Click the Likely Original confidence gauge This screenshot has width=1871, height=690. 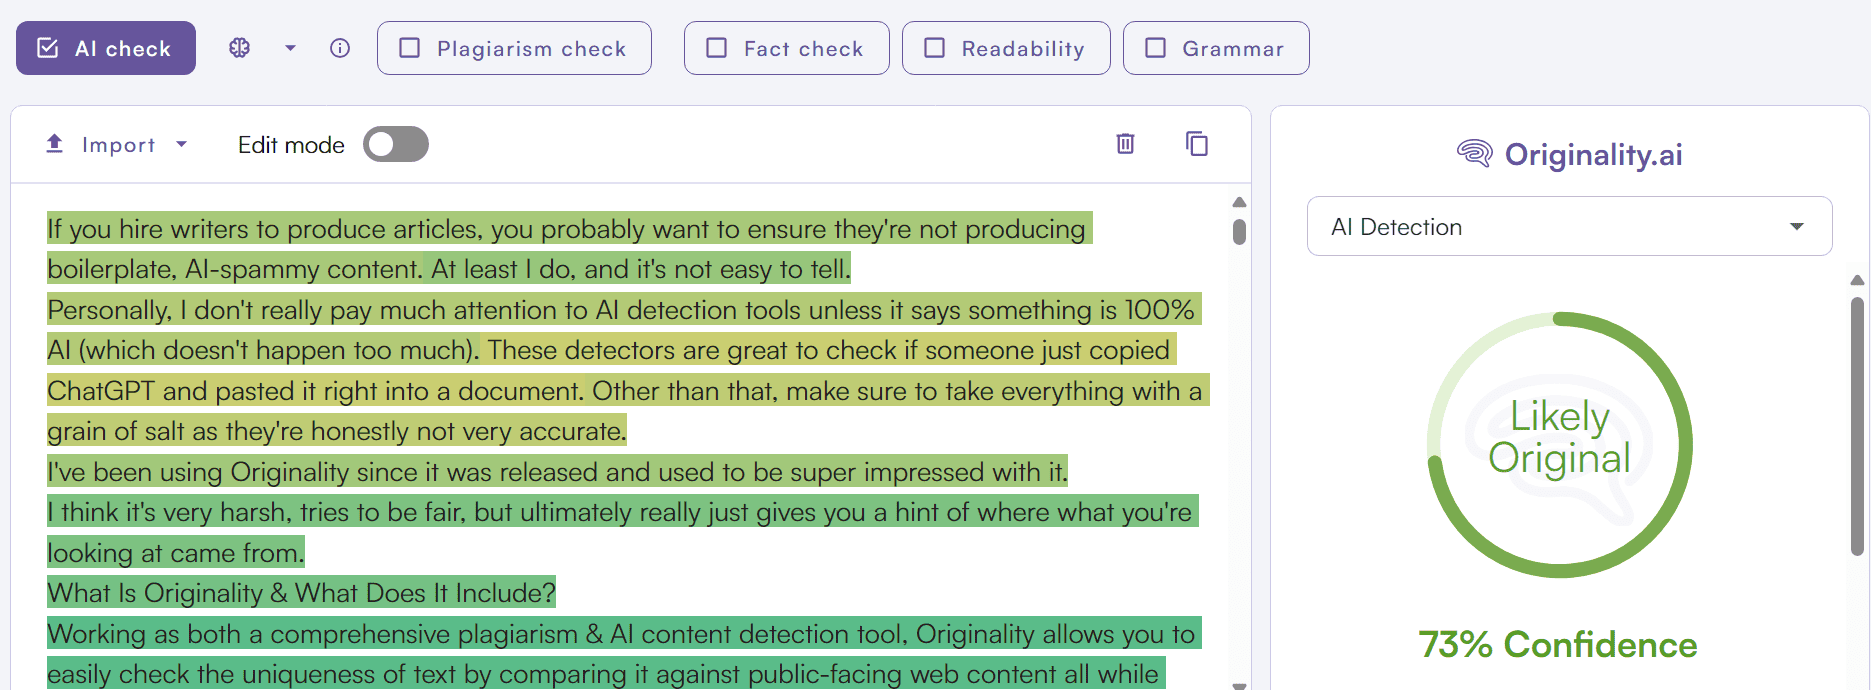(x=1559, y=445)
